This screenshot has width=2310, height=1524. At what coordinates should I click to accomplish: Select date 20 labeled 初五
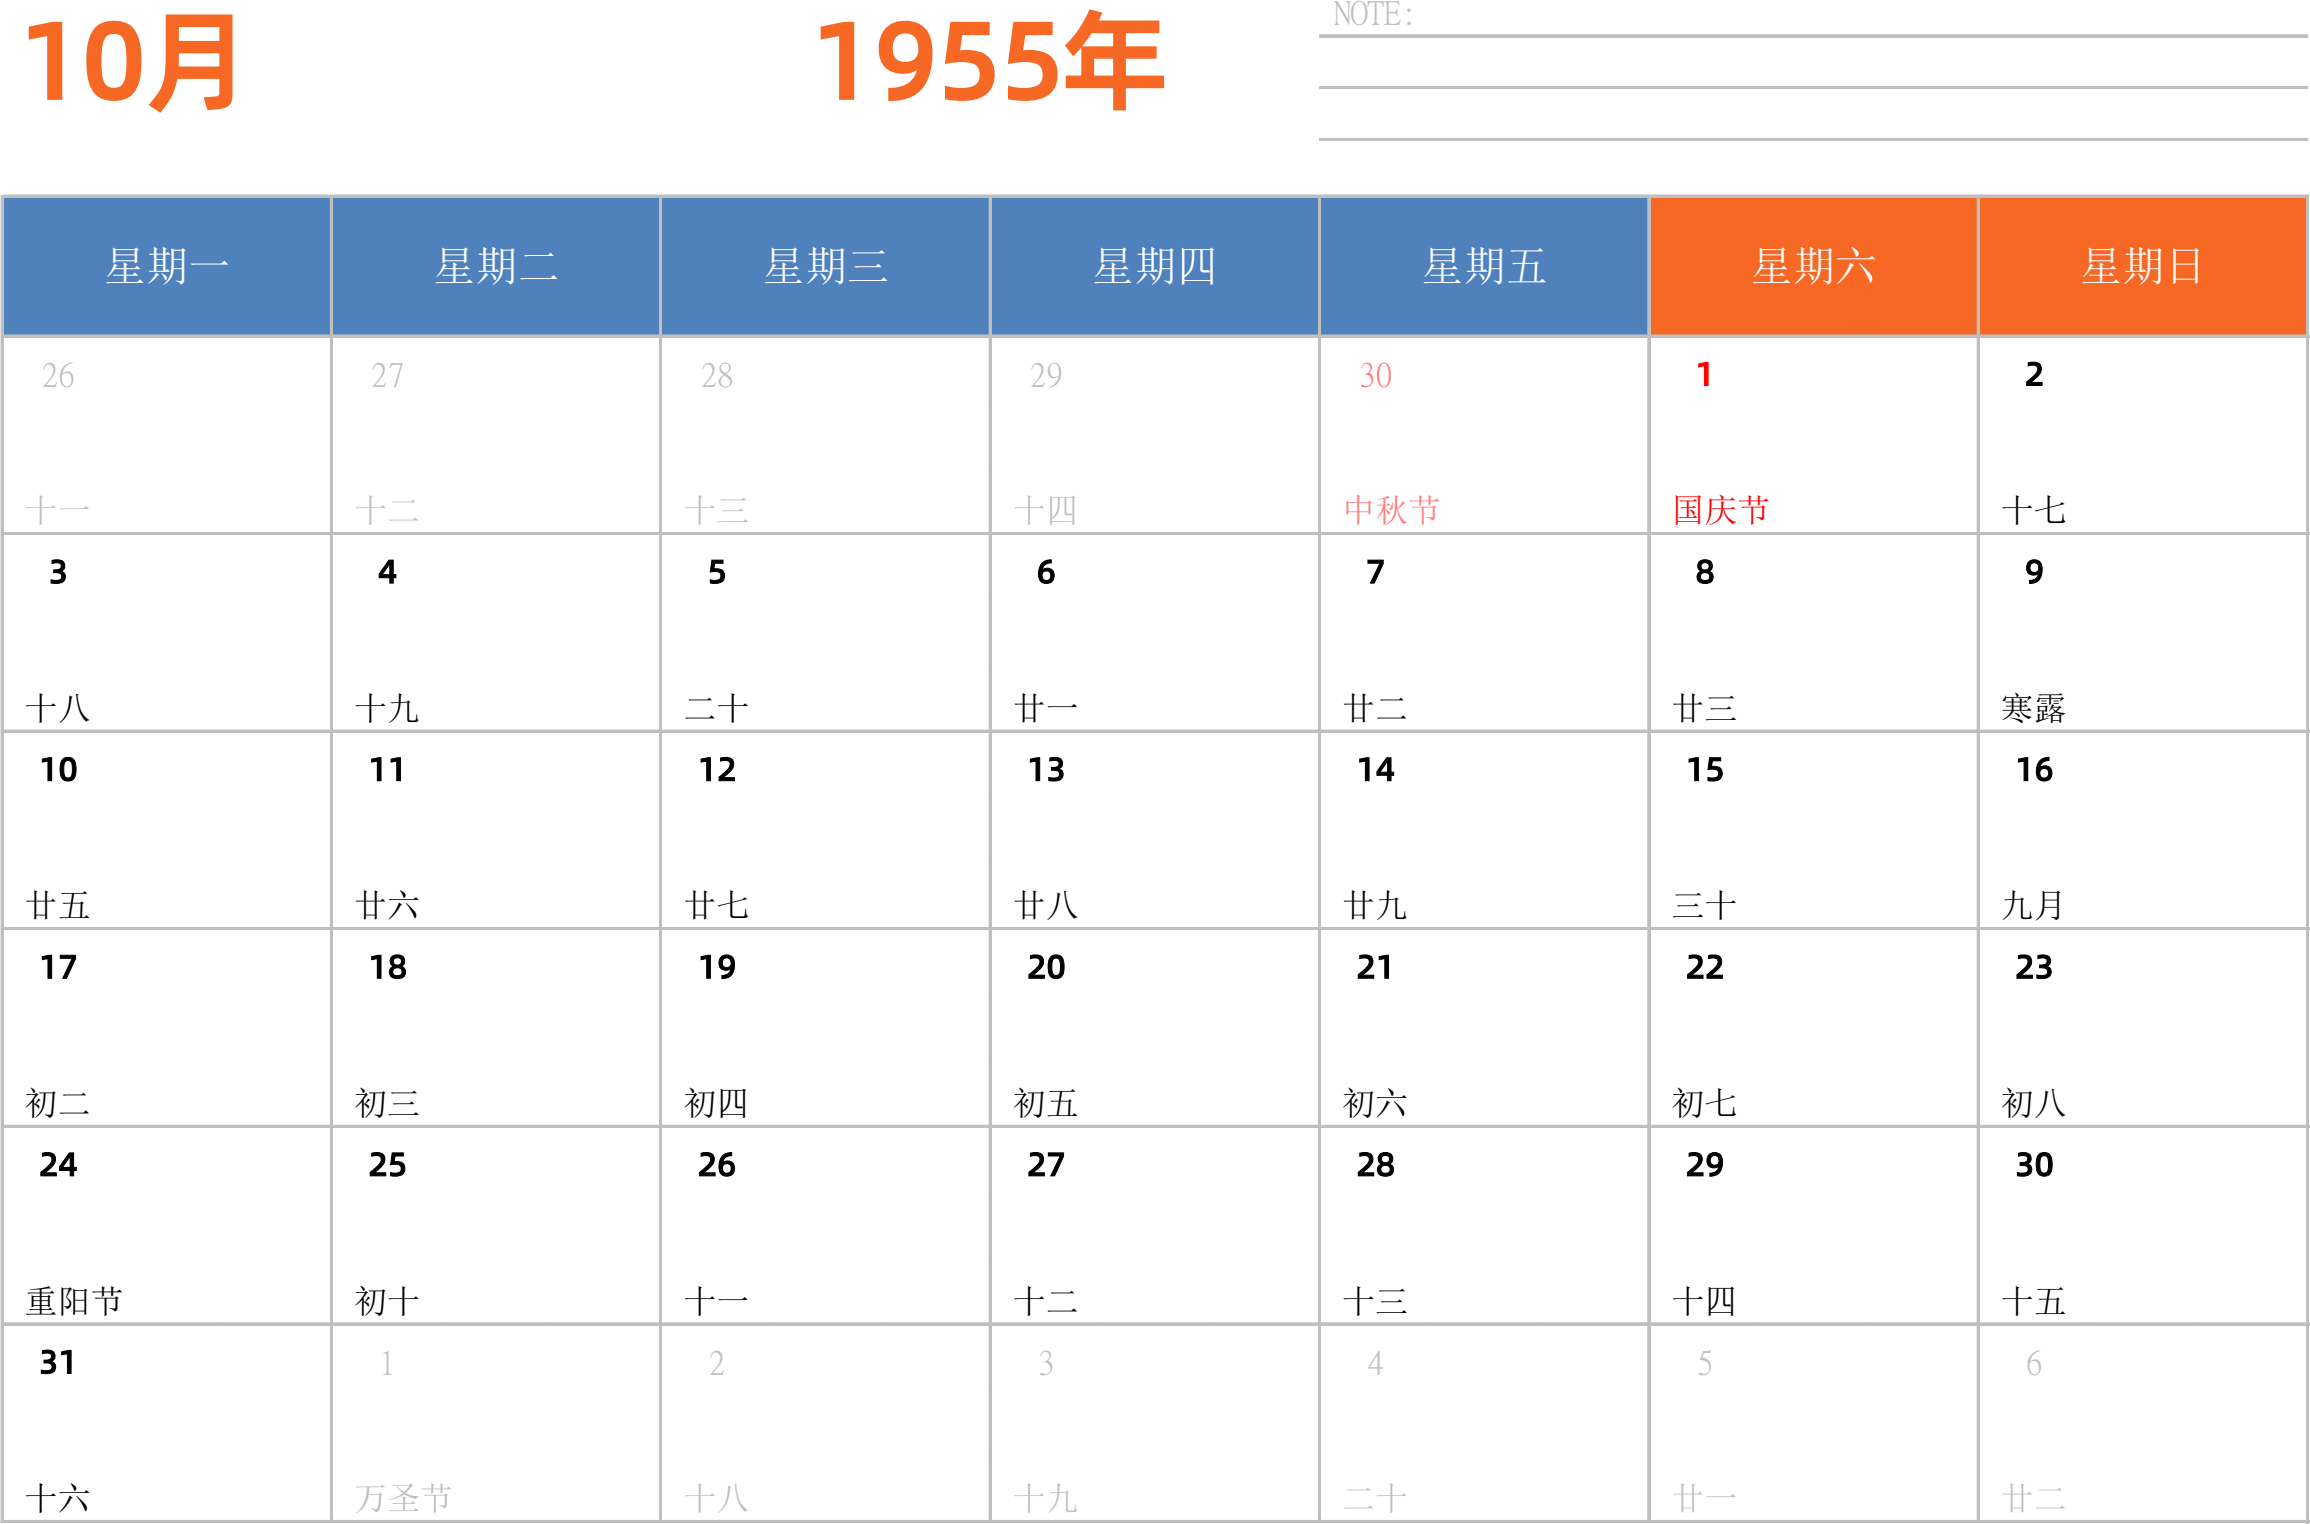1154,1028
